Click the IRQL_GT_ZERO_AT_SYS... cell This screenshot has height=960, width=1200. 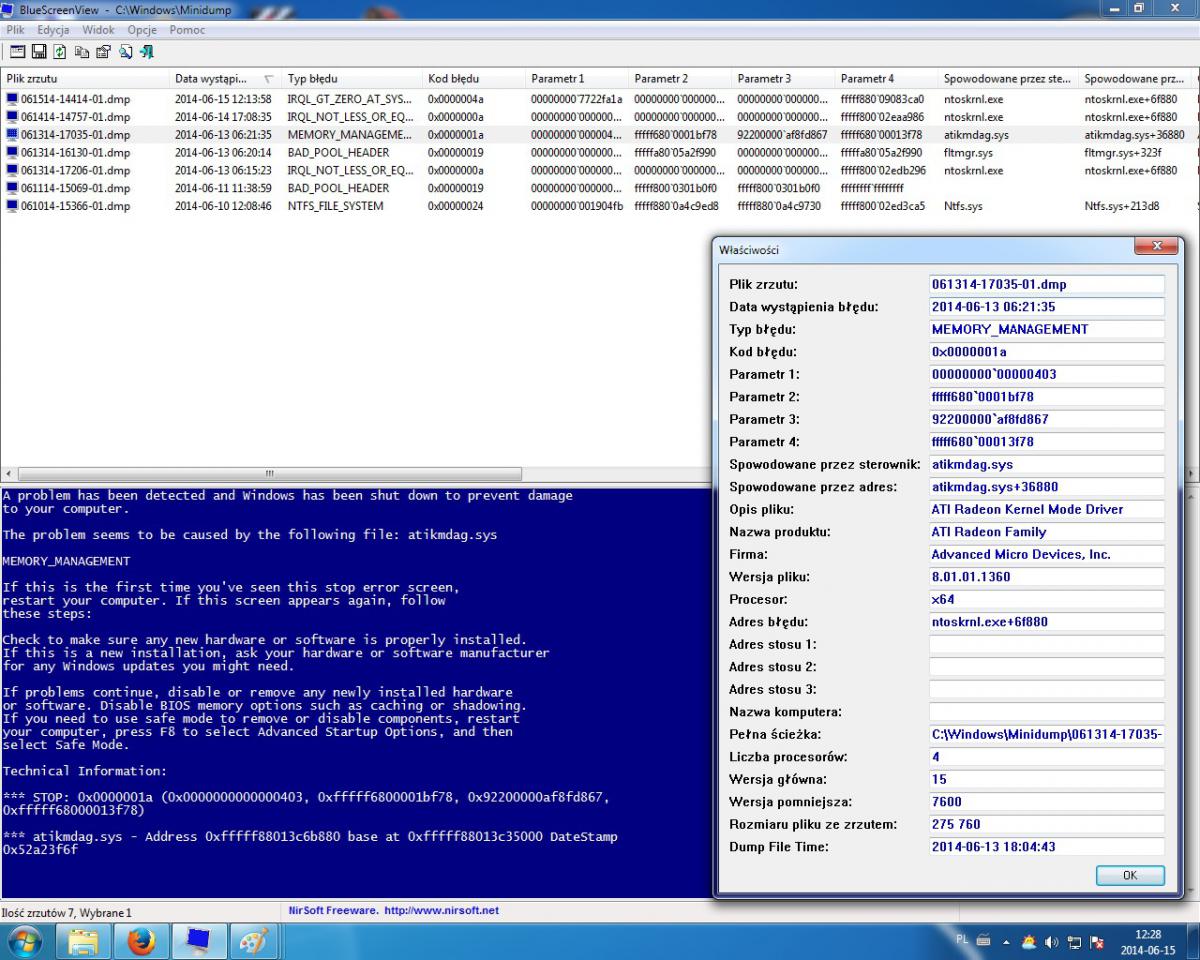click(349, 99)
